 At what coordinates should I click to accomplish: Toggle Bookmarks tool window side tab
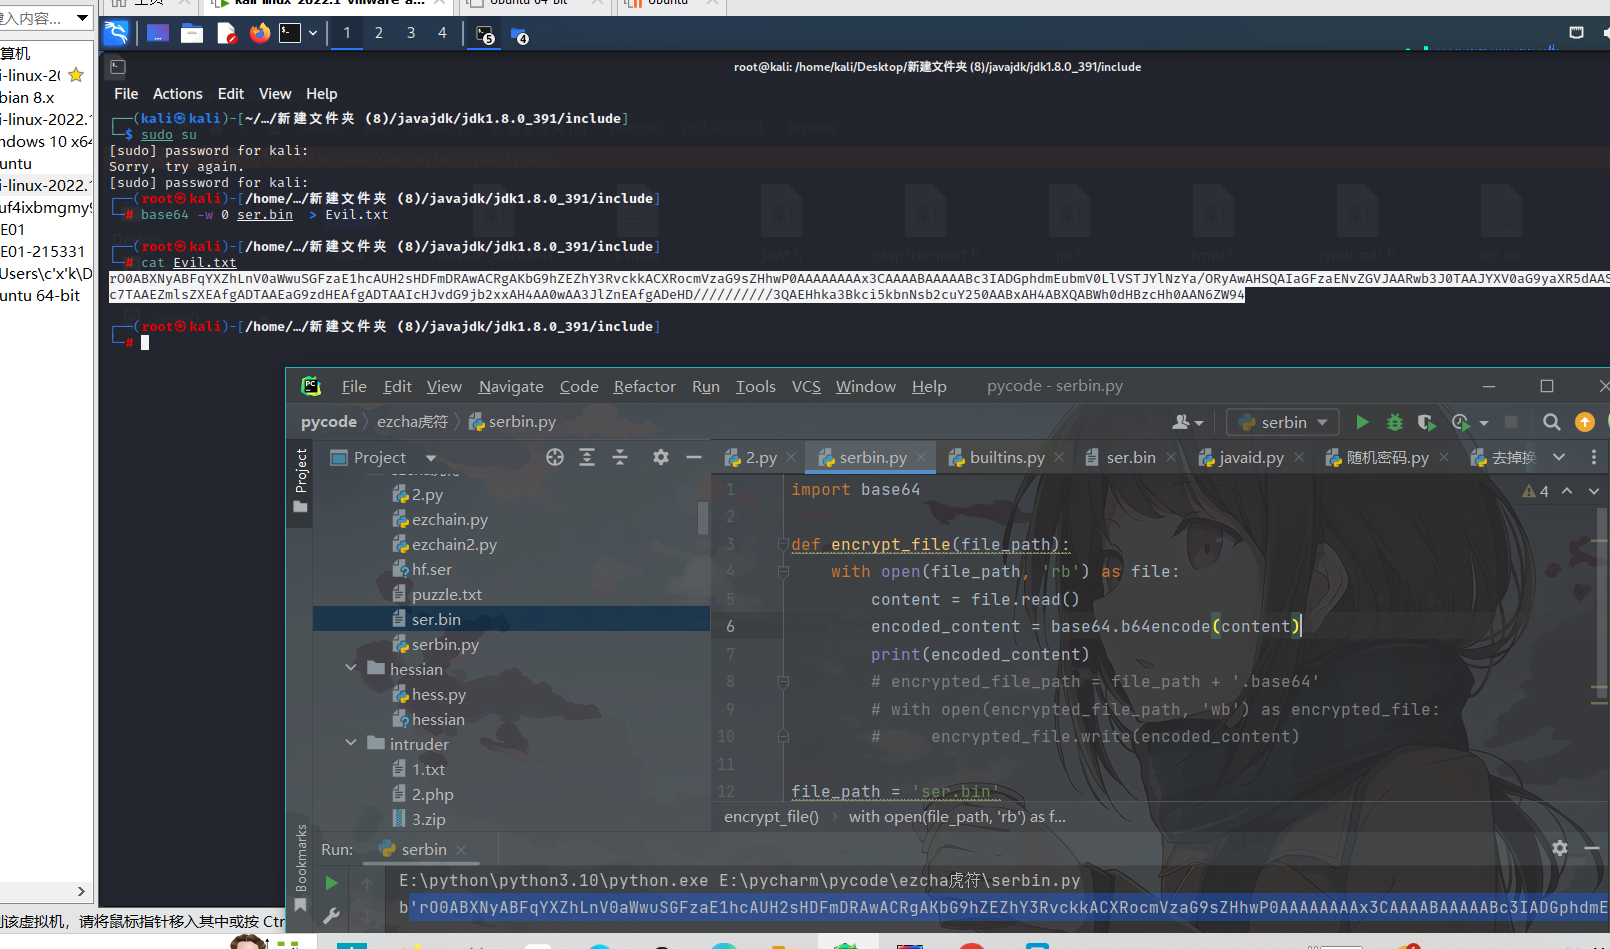pos(300,868)
